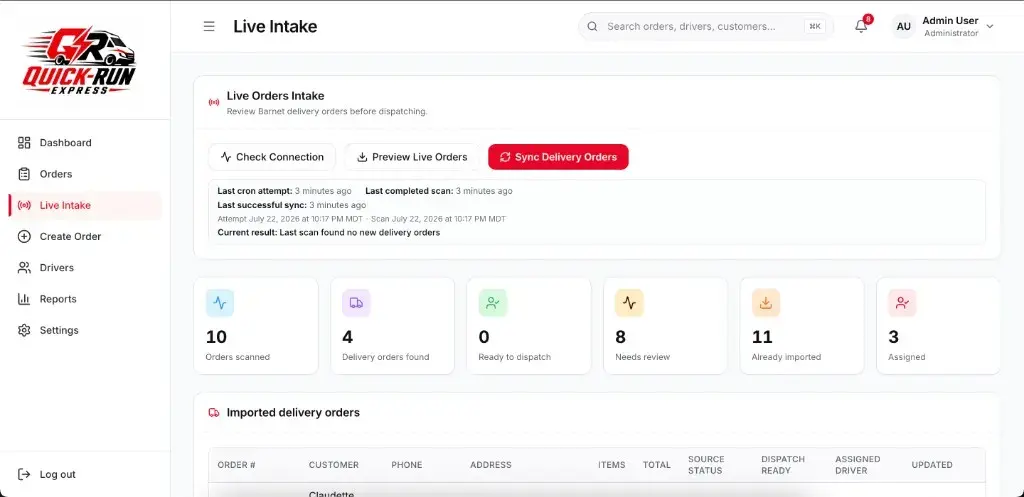Click the '8' Needs review count
Viewport: 1024px width, 497px height.
pyautogui.click(x=620, y=337)
